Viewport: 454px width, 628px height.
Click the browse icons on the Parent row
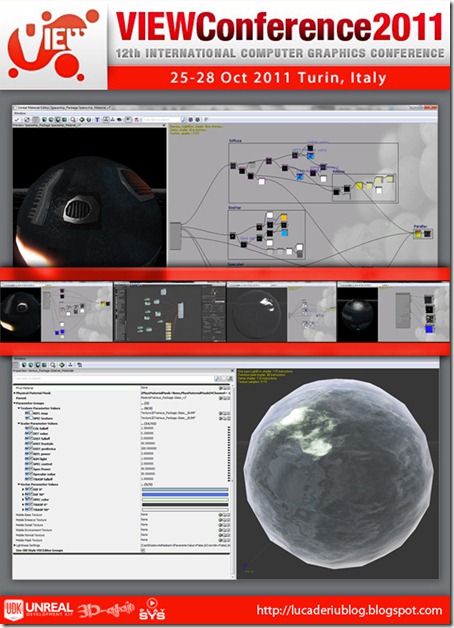pos(225,398)
